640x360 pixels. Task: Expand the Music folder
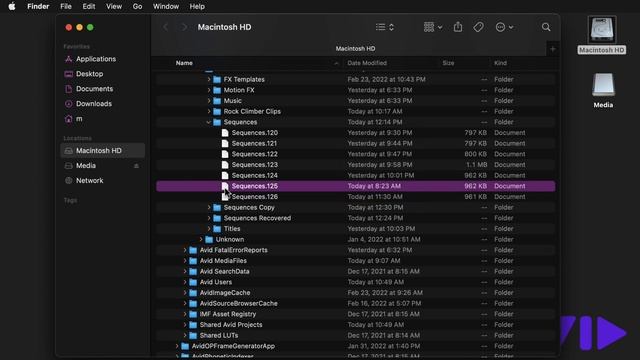point(209,101)
